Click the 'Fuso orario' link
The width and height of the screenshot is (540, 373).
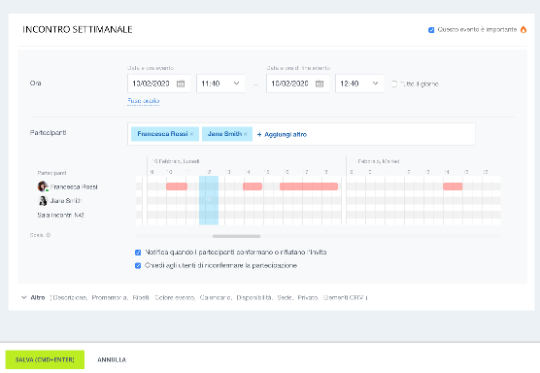(143, 101)
